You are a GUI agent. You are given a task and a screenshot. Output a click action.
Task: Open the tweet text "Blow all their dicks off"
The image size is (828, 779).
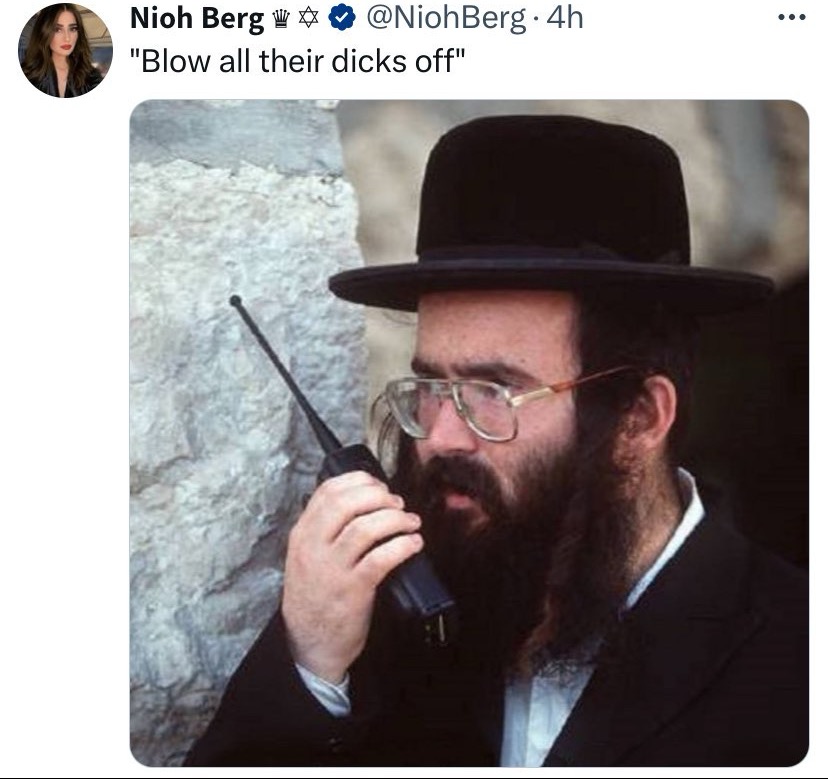[297, 61]
